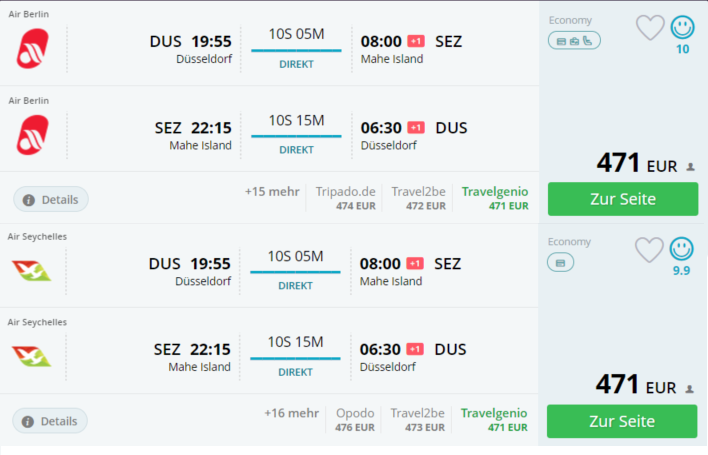This screenshot has width=708, height=455.
Task: Expand the +15 mehr providers list
Action: 272,192
